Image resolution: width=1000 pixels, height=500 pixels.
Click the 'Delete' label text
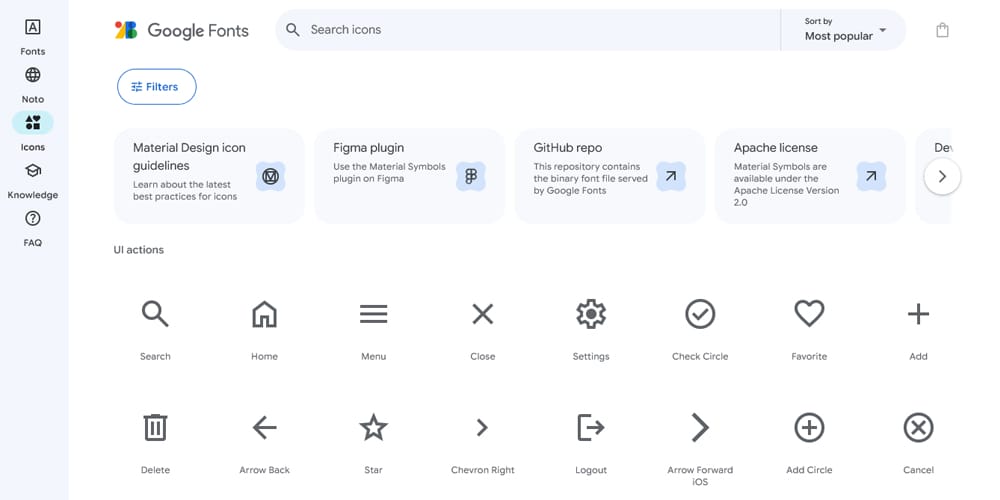pyautogui.click(x=155, y=470)
